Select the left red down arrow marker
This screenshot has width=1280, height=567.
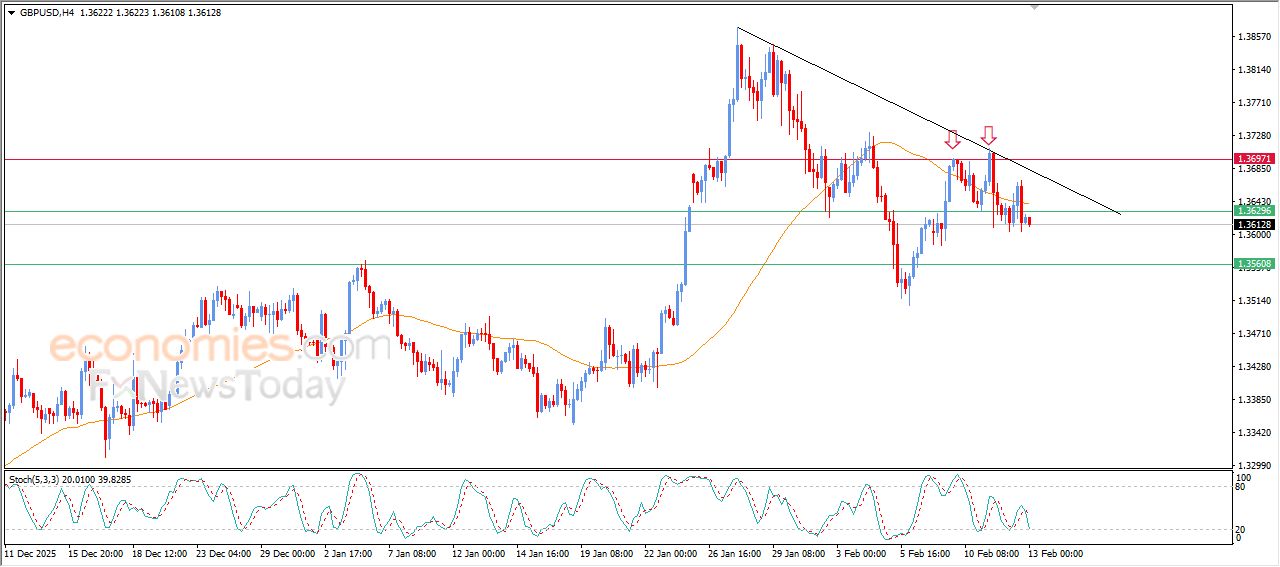pyautogui.click(x=953, y=140)
